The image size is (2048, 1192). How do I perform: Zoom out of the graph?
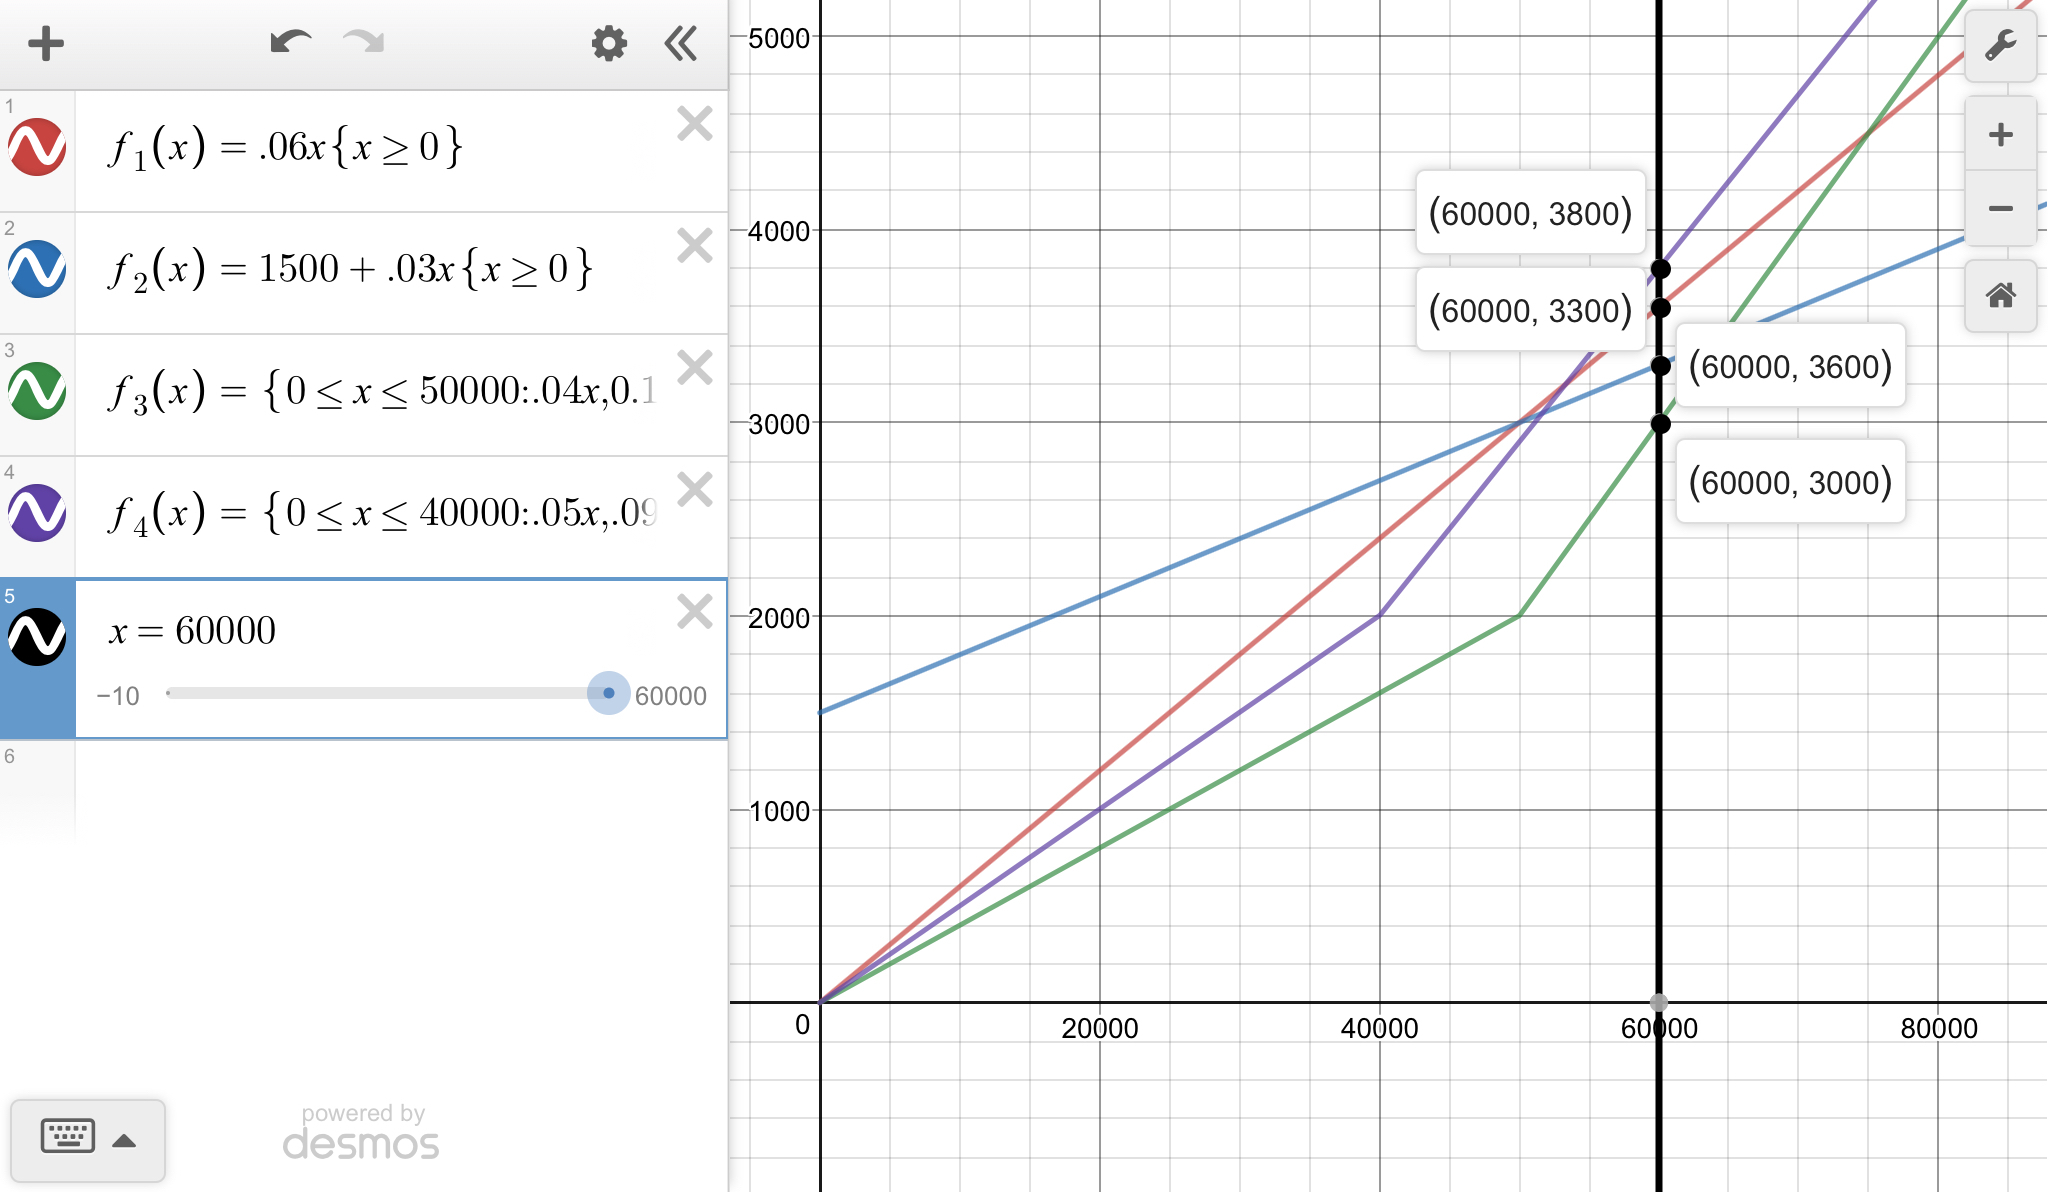tap(2000, 208)
